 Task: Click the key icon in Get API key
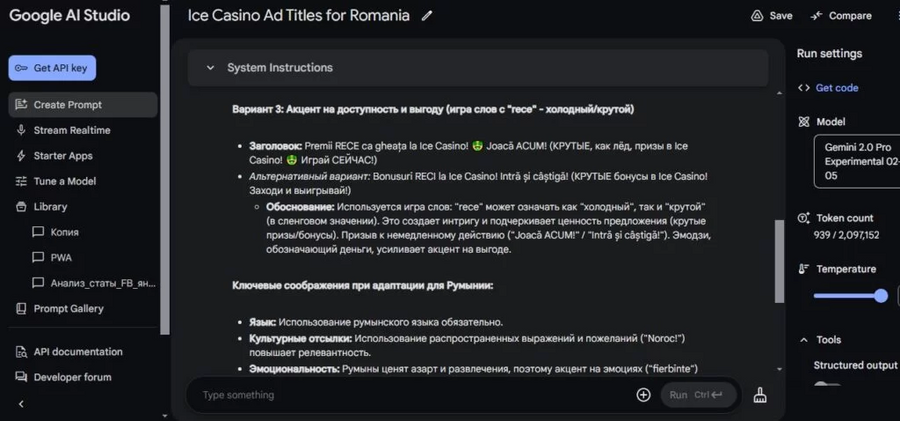[21, 68]
